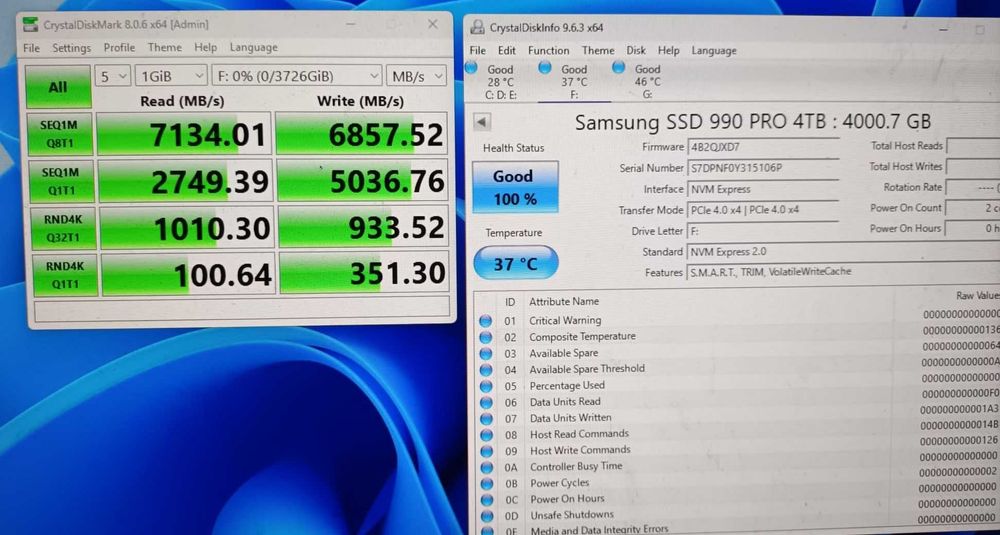Open Disk menu in CrystalDiskInfo
Screen dimensions: 1000x535
click(636, 50)
